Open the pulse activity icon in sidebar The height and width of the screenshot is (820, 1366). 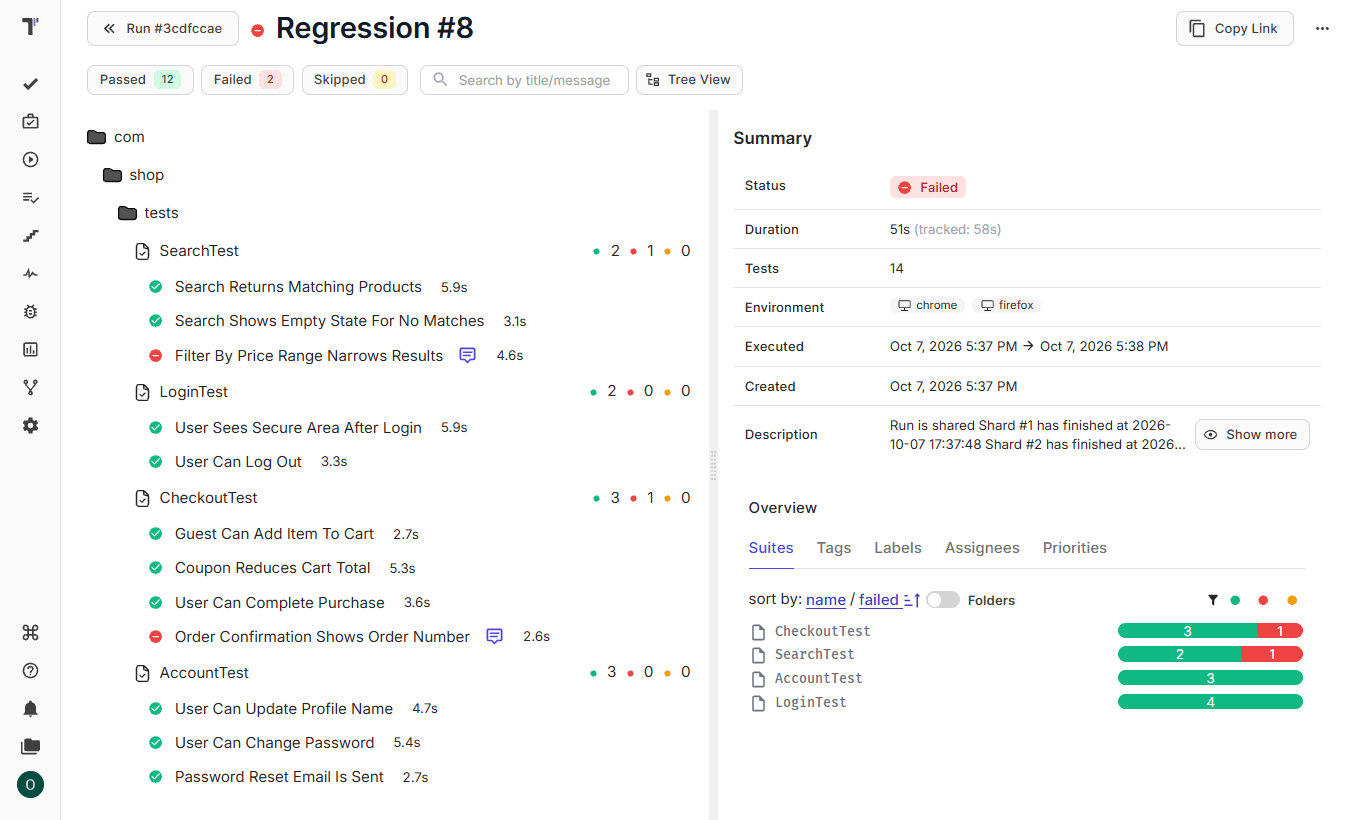tap(30, 274)
